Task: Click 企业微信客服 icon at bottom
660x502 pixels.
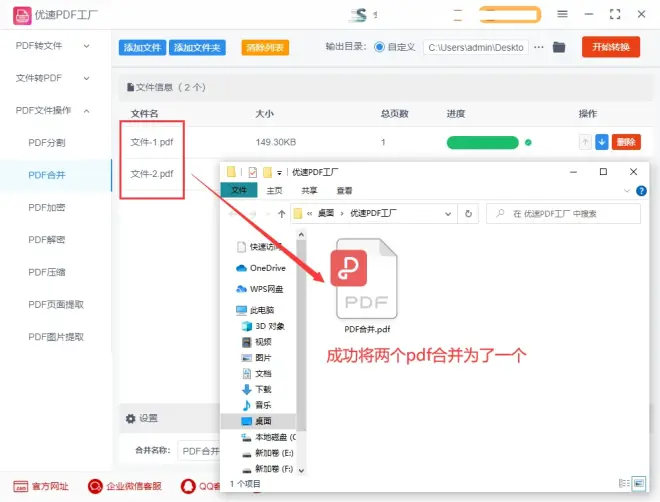Action: [x=95, y=486]
